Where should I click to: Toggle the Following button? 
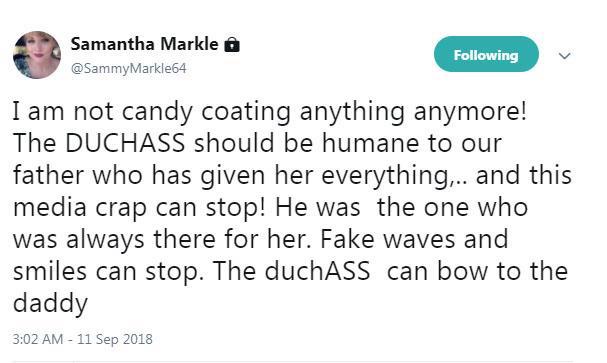coord(486,55)
